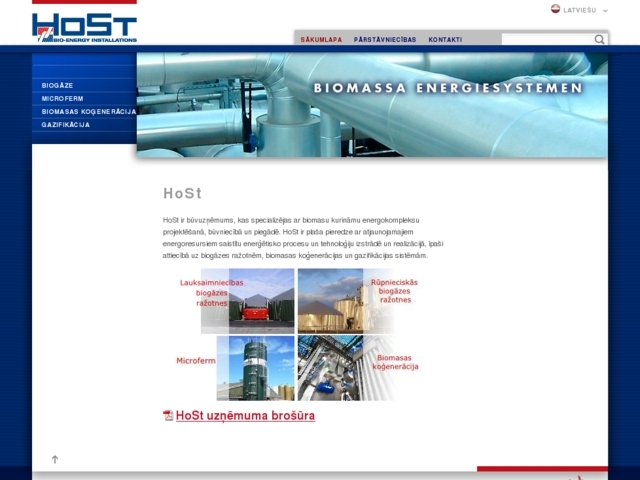
Task: Open the cogeneration pipes interior photo
Action: click(x=331, y=368)
